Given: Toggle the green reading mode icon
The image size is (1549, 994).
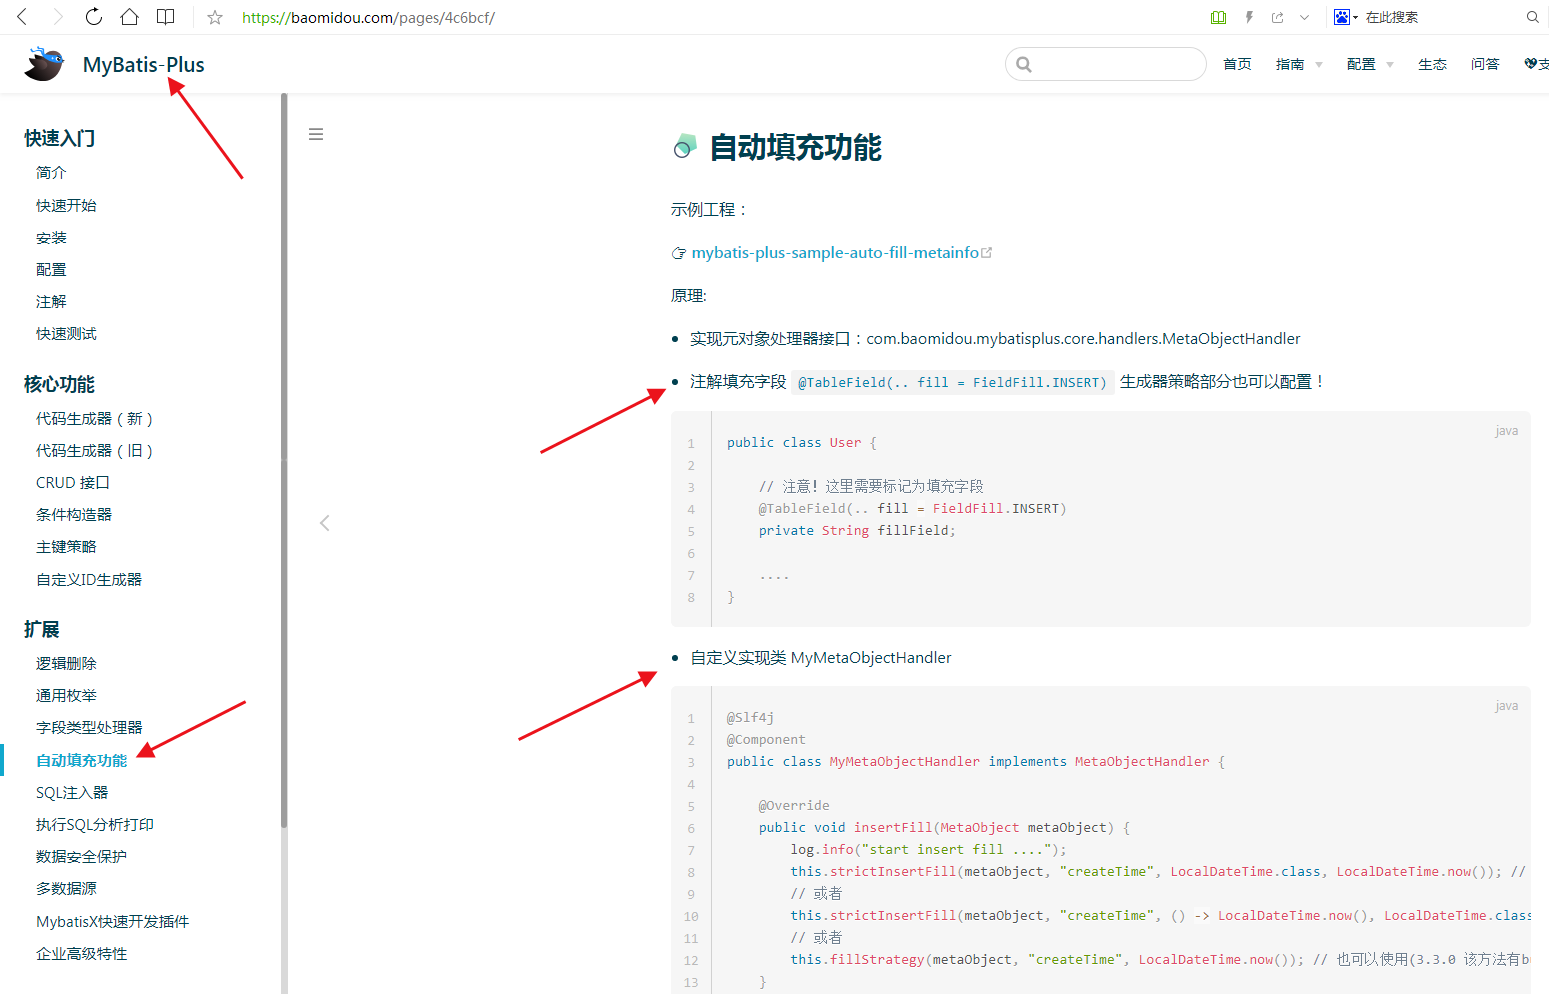Looking at the screenshot, I should point(1218,17).
